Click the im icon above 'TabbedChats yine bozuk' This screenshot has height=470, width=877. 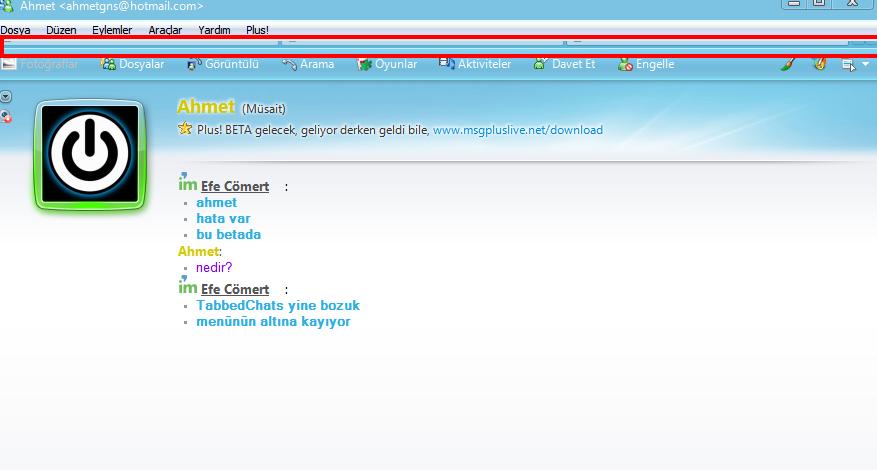(187, 285)
